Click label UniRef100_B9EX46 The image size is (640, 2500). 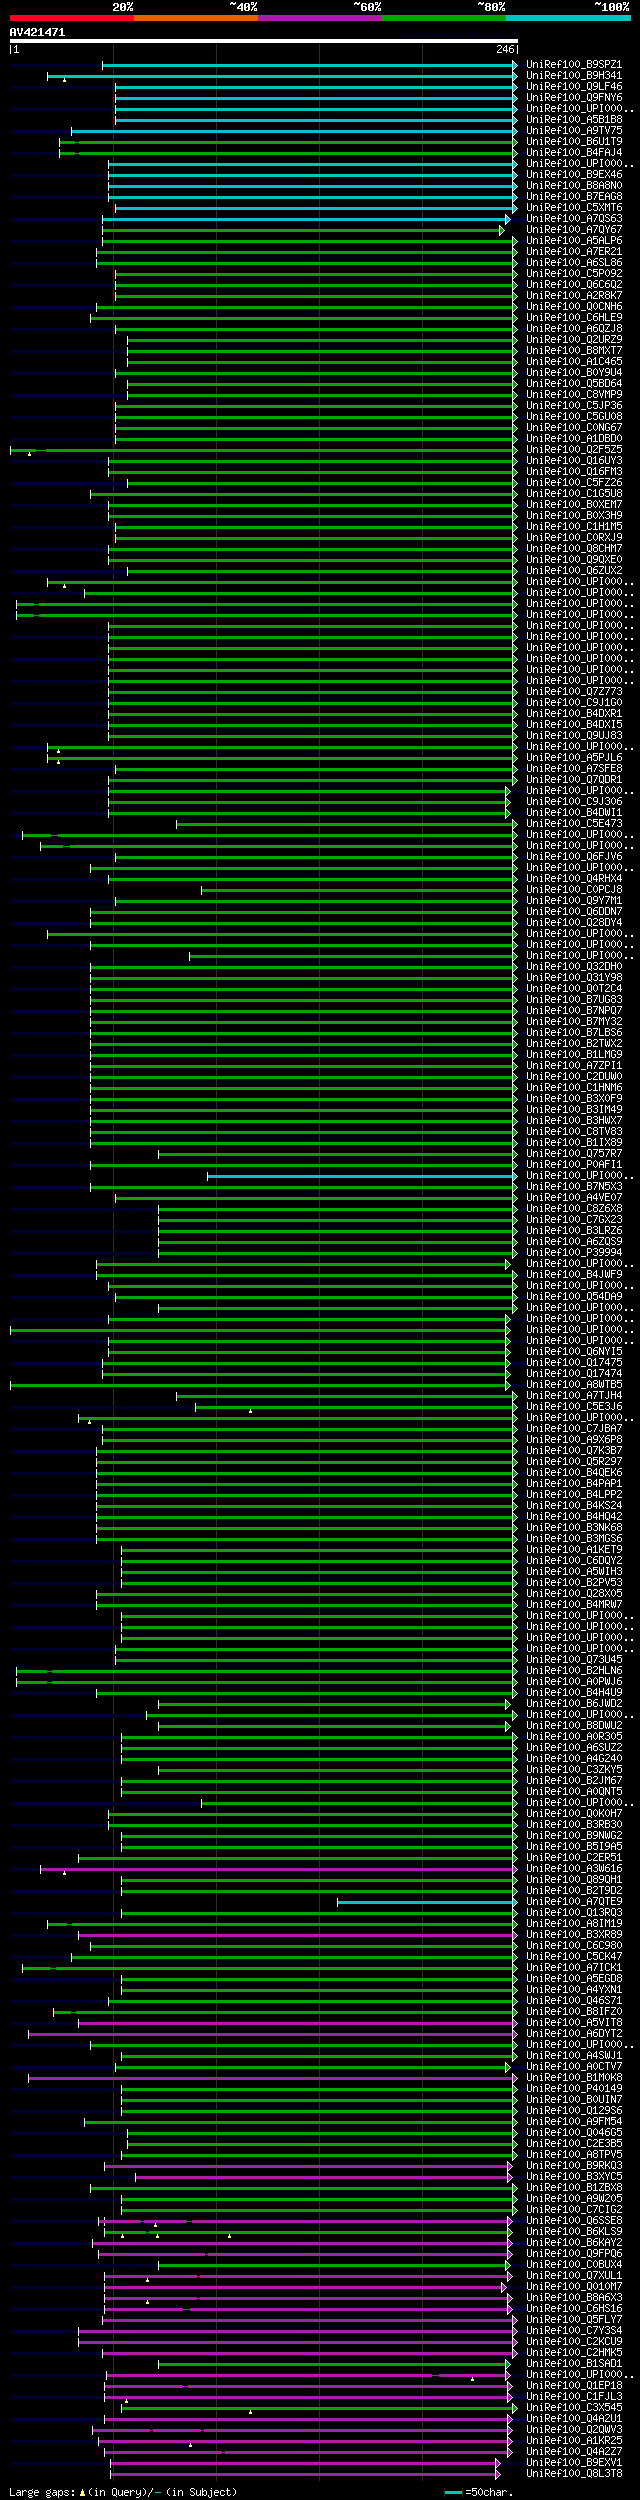click(x=574, y=175)
